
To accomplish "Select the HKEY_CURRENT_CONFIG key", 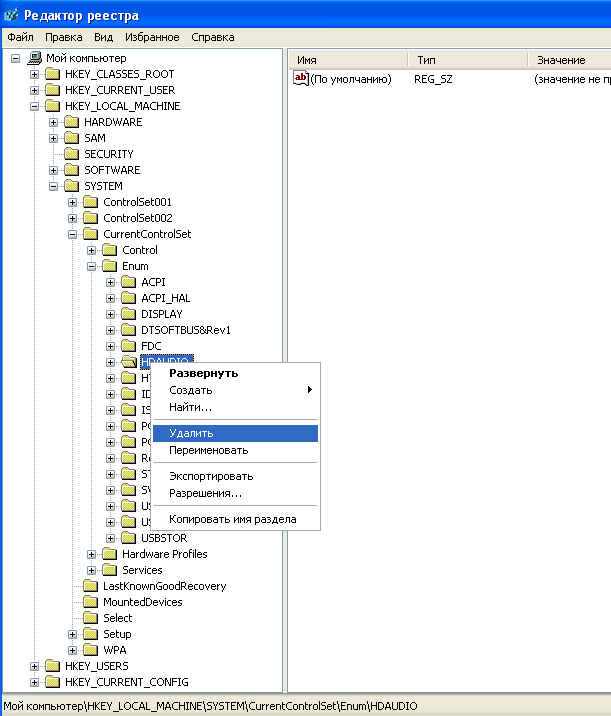I will pyautogui.click(x=125, y=682).
